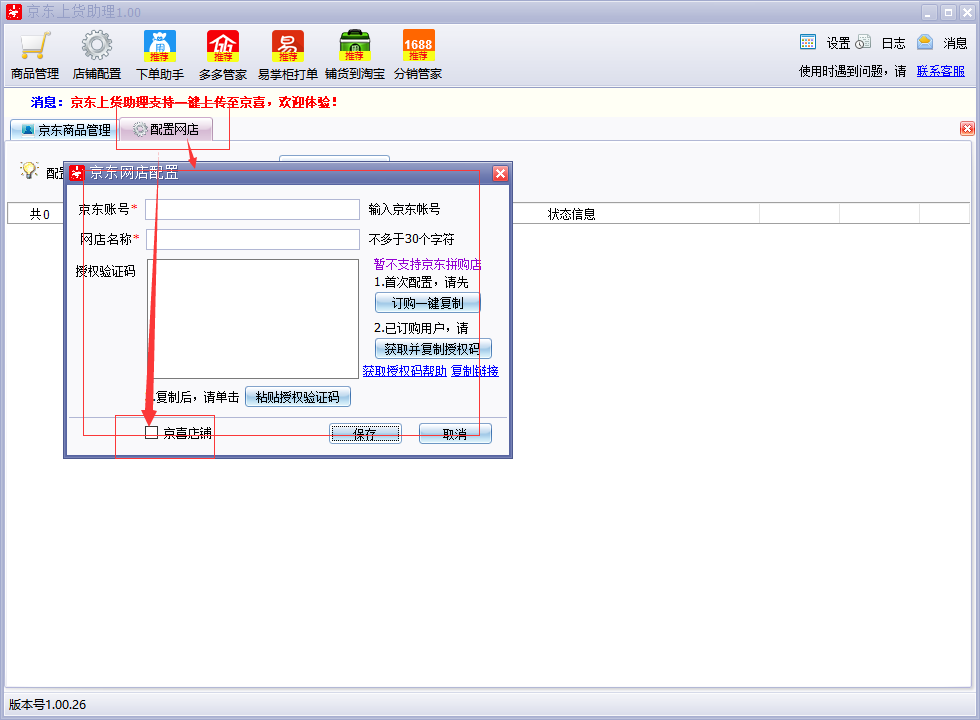This screenshot has width=980, height=720.
Task: Close the 京东网店配置 dialog
Action: click(500, 174)
